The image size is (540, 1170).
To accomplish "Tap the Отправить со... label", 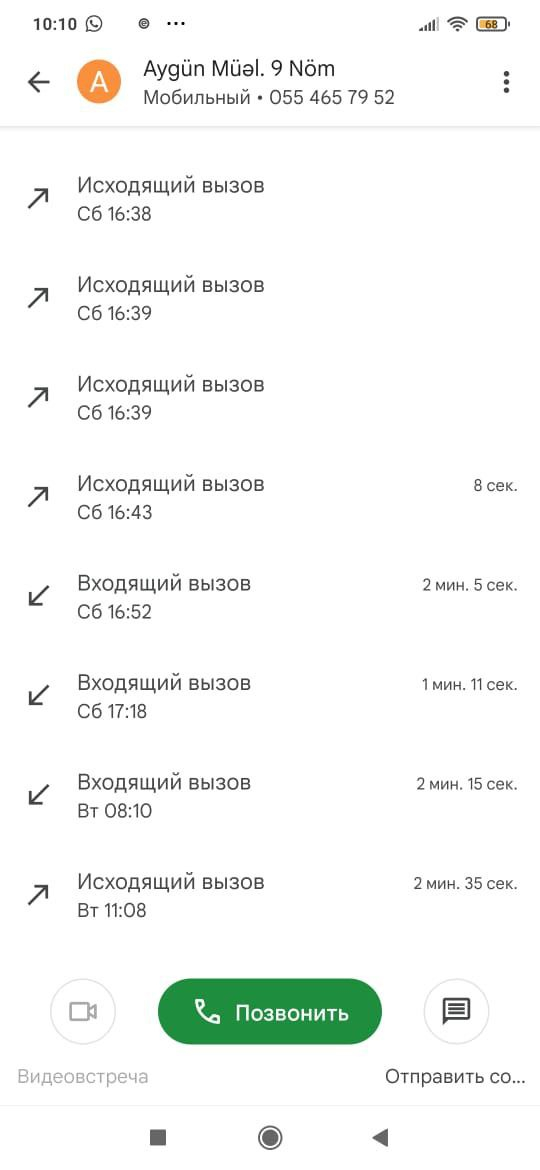I will 455,1077.
